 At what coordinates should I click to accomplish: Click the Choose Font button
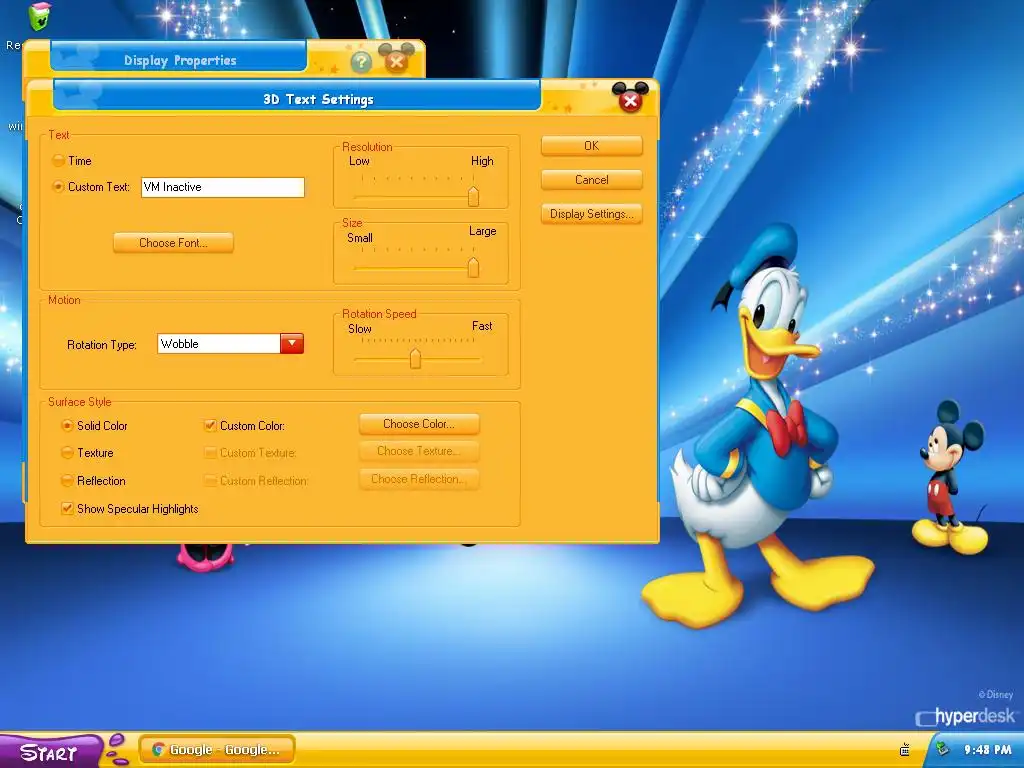[173, 243]
